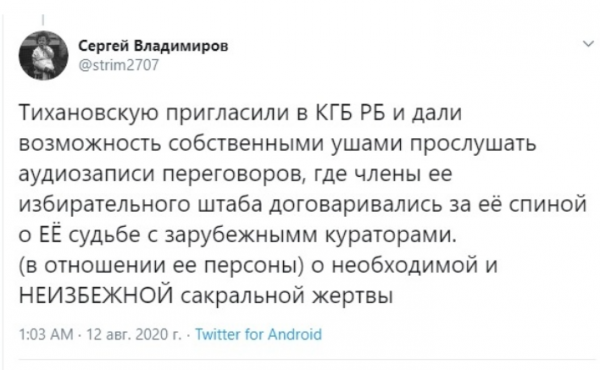The image size is (600, 370).
Task: Click the word необходимой
Action: 405,265
